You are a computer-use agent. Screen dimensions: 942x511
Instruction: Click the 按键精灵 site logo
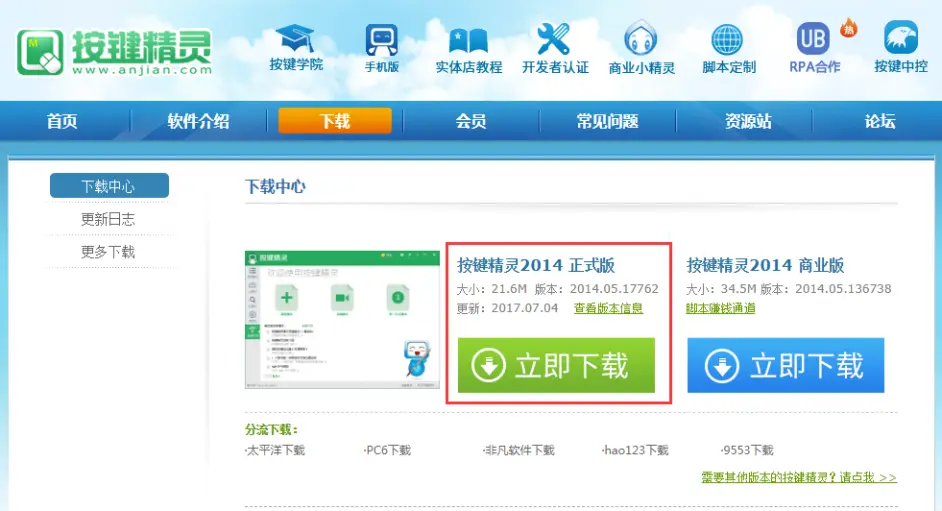coord(114,53)
